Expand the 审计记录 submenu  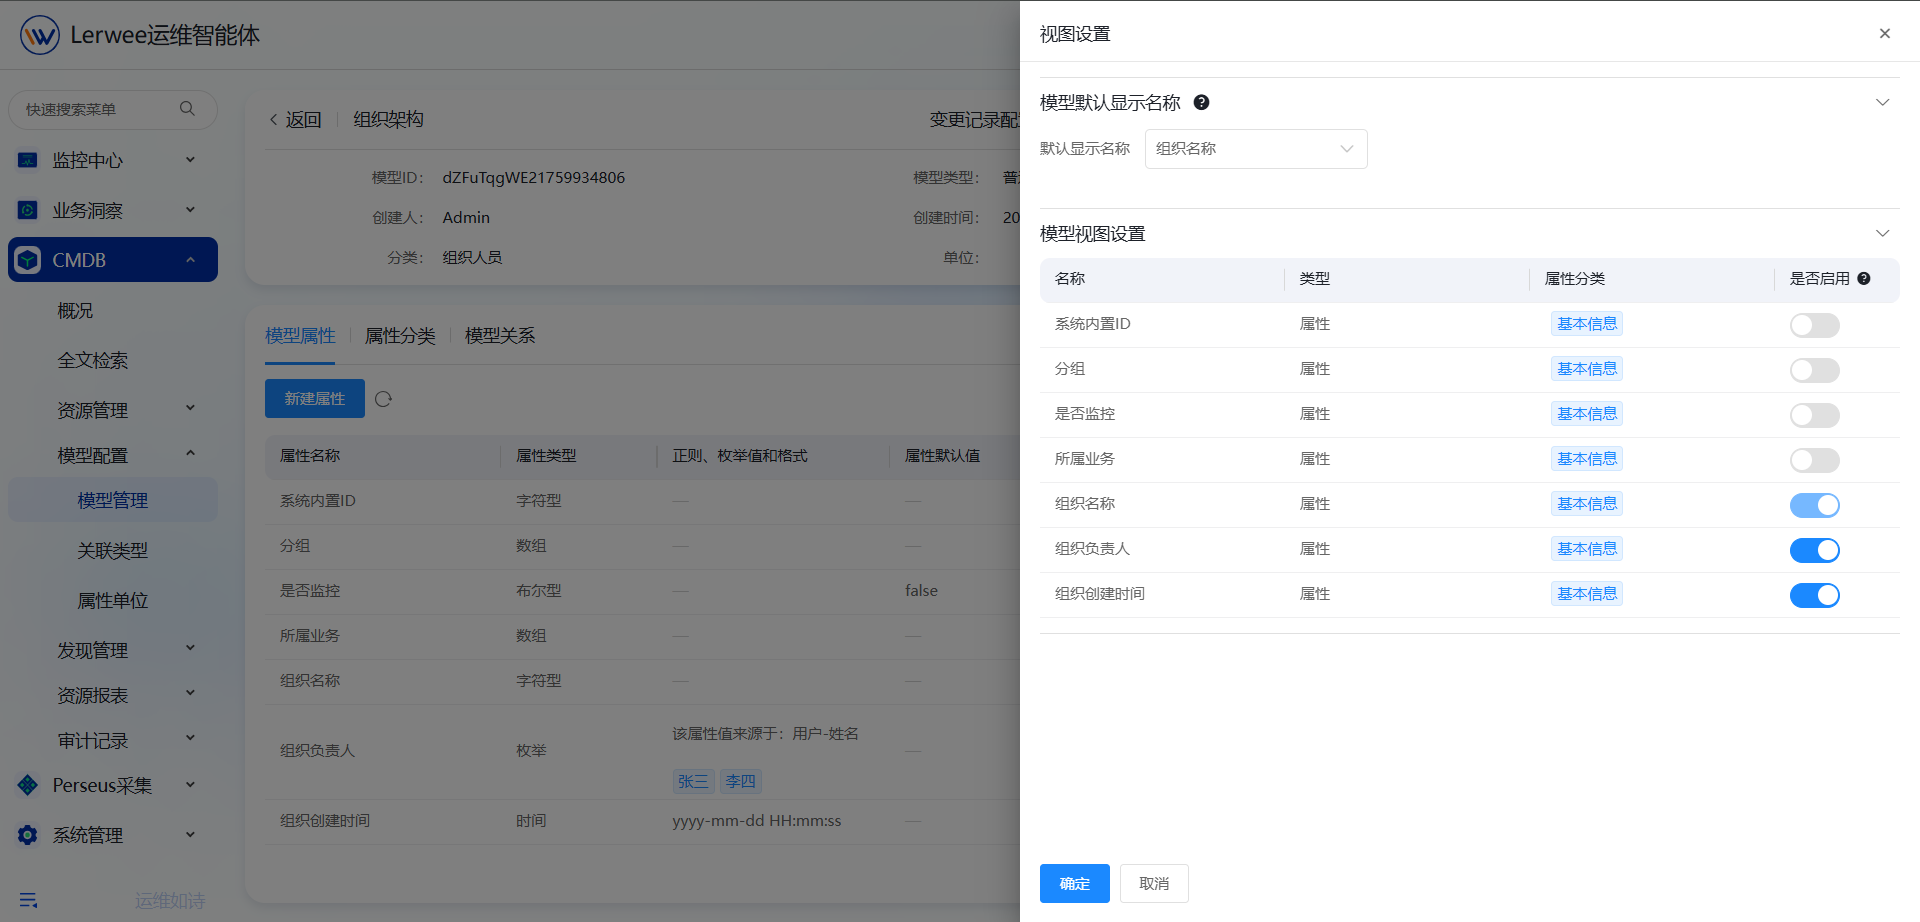tap(190, 738)
